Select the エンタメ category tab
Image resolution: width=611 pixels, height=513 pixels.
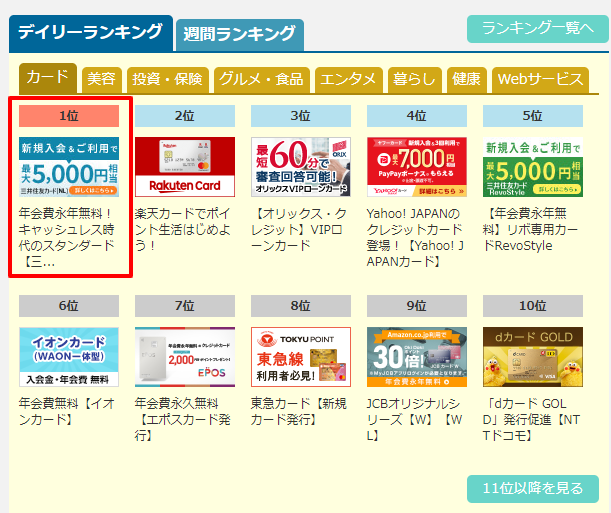[x=349, y=80]
